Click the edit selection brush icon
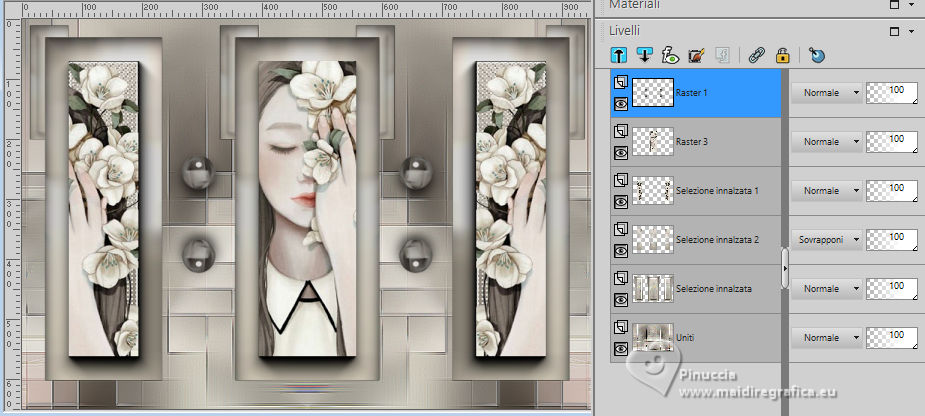 (x=697, y=55)
